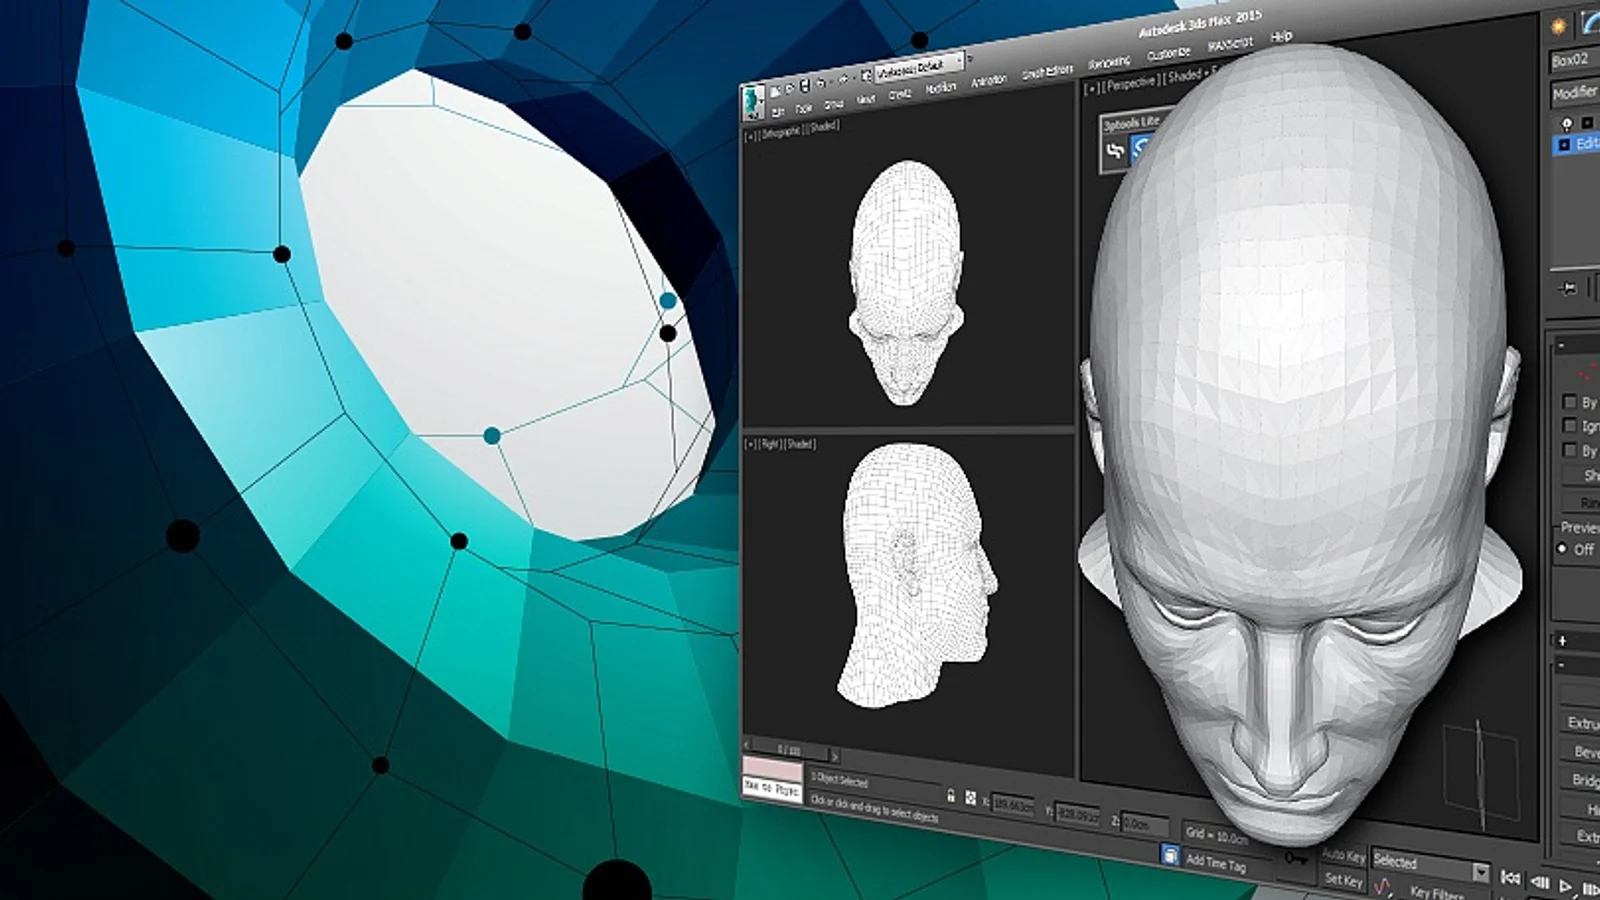Enable the By Angle checkbox
The height and width of the screenshot is (900, 1600).
[x=1570, y=451]
